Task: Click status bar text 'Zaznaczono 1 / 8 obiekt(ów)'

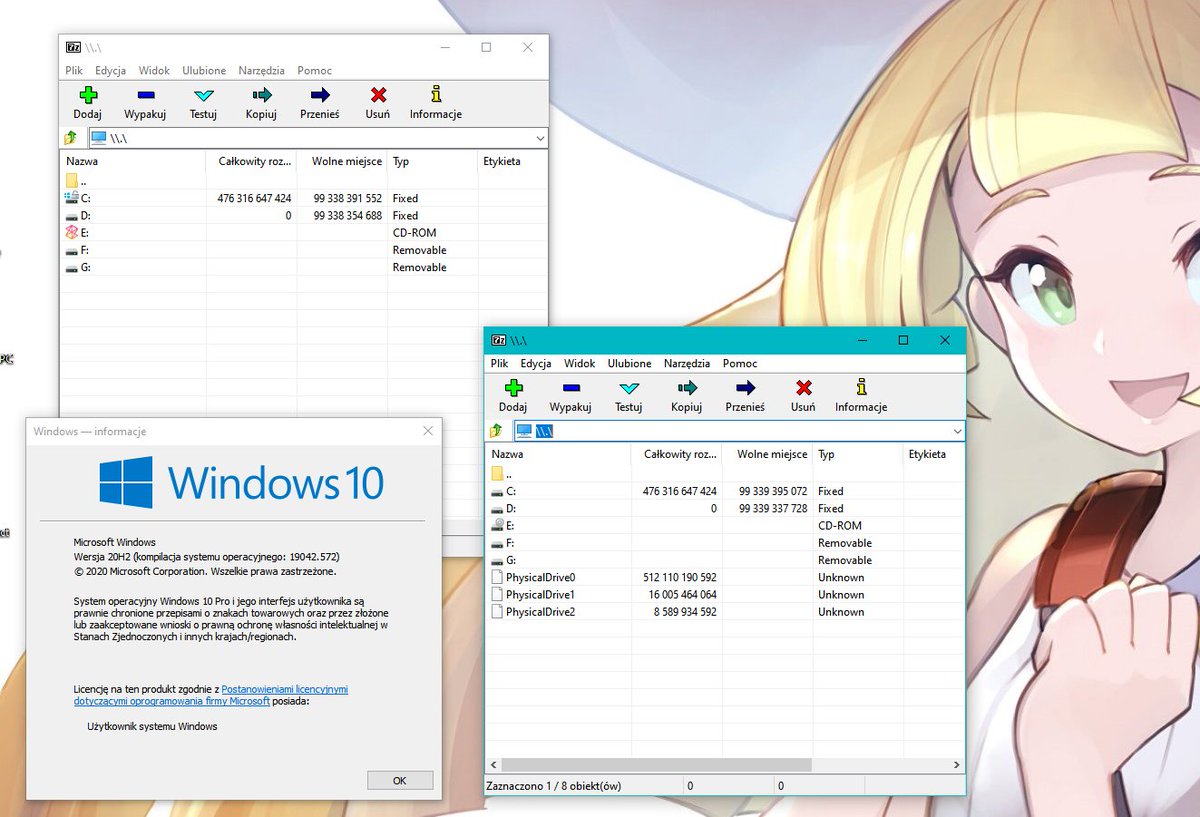Action: point(554,786)
